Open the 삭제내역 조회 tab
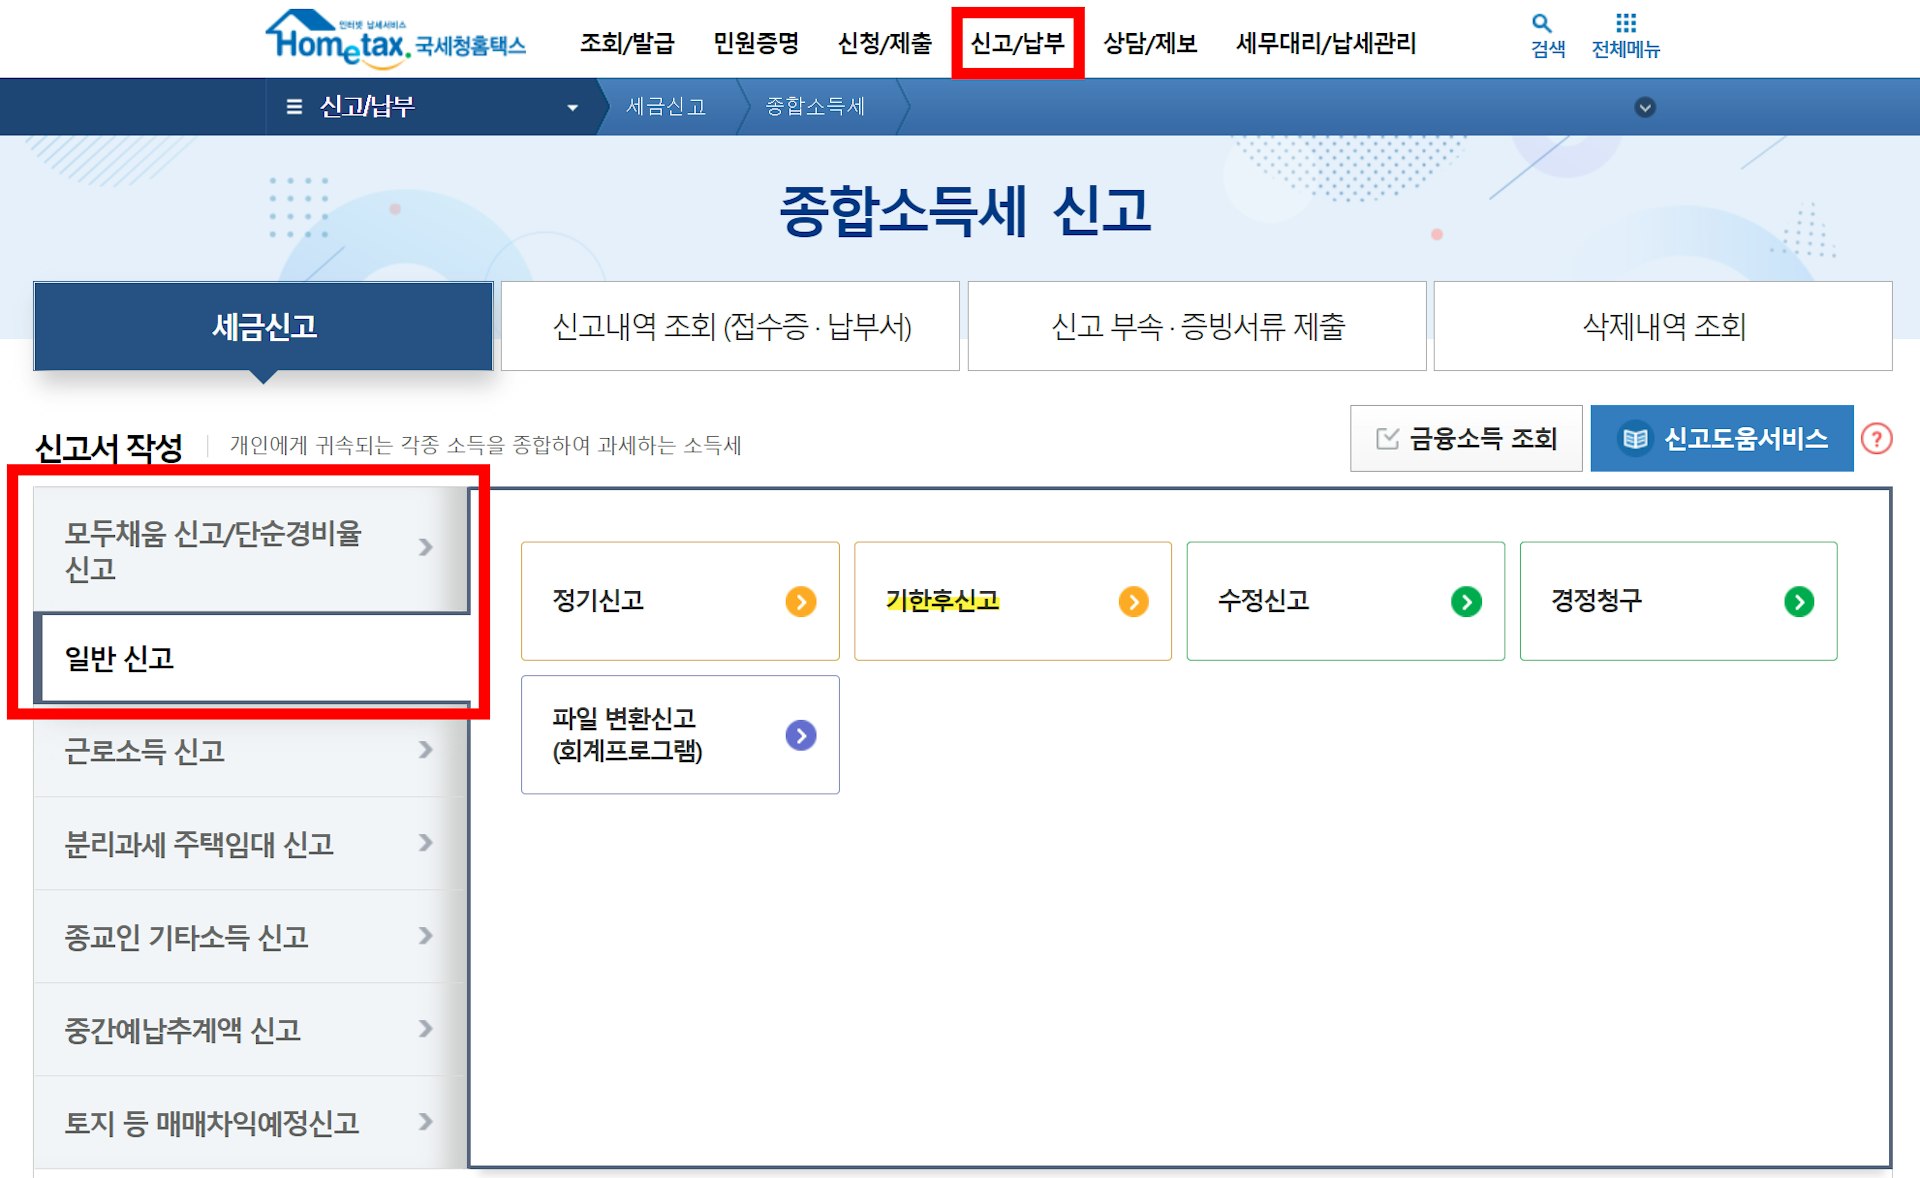The width and height of the screenshot is (1920, 1178). [x=1663, y=326]
